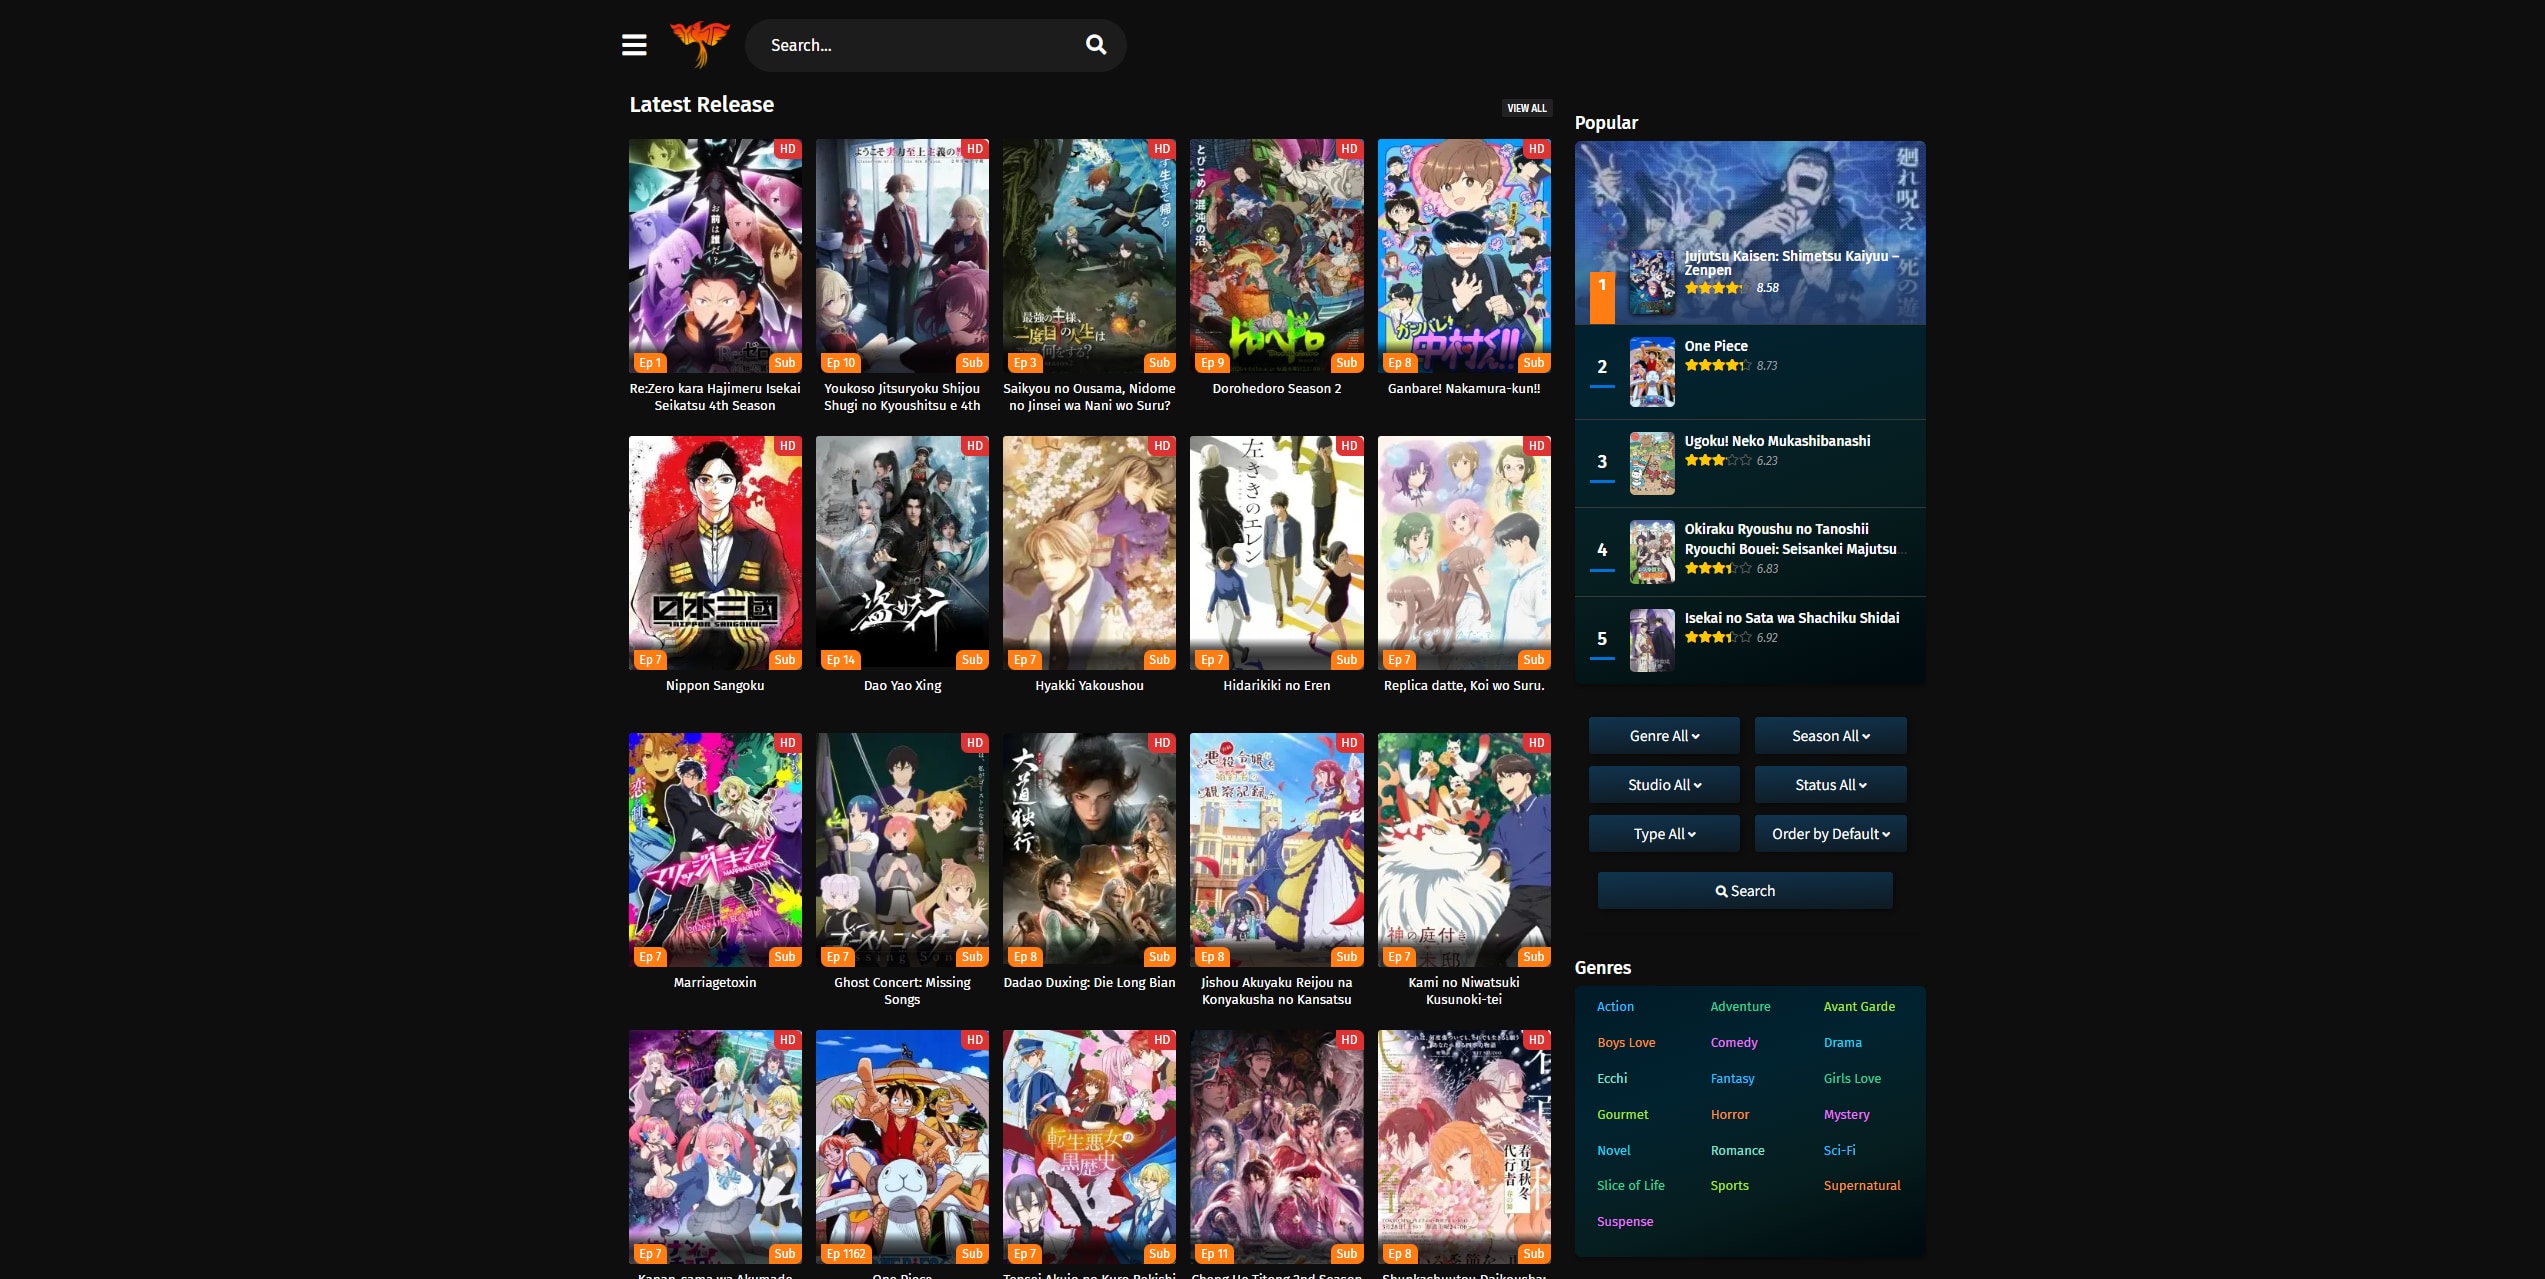Browse the Sci-Fi genre
The height and width of the screenshot is (1279, 2545).
(1839, 1151)
